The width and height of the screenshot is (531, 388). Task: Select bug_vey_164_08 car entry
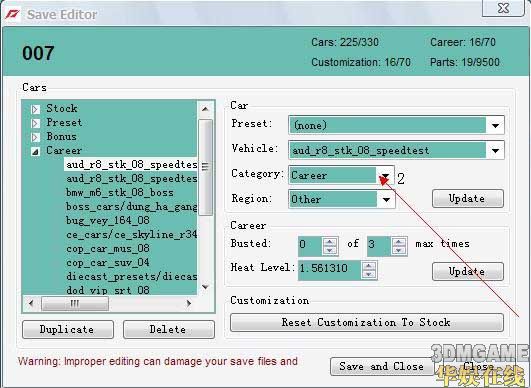(107, 220)
